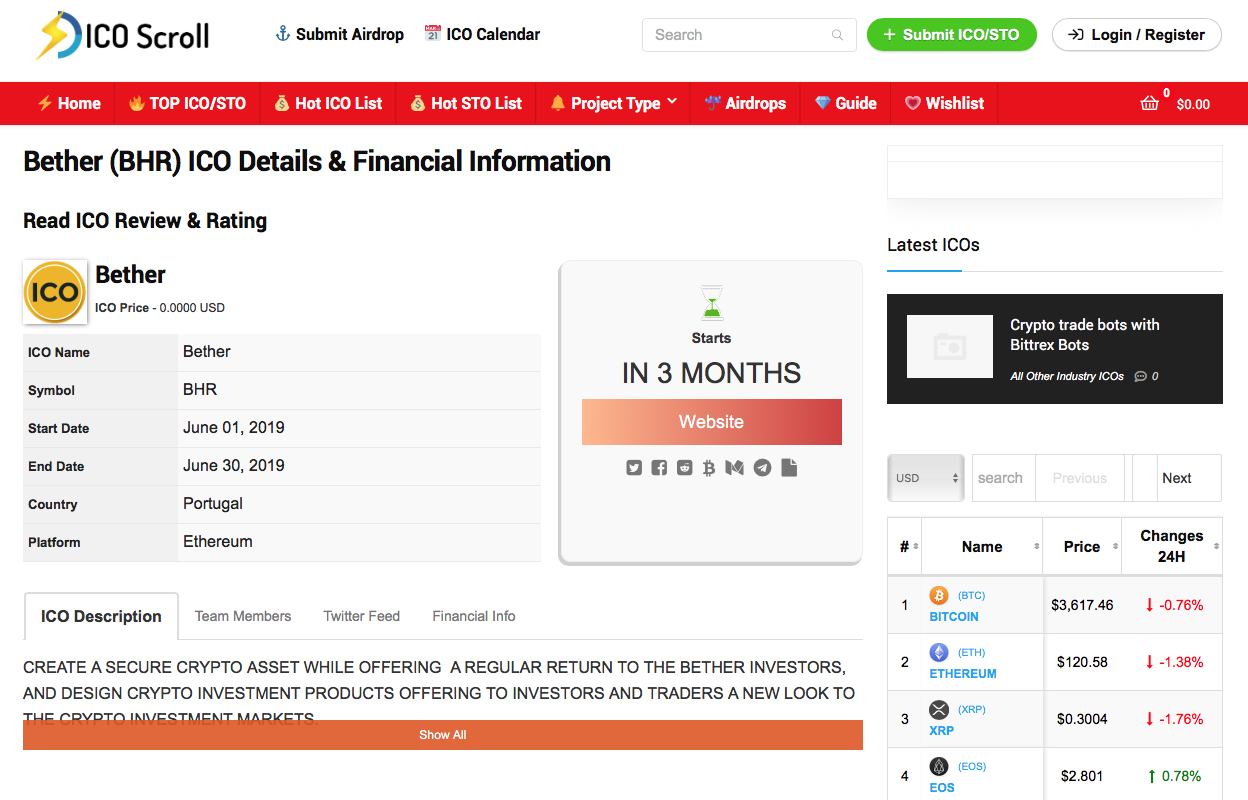Sort coin table by Changes 24H
Image resolution: width=1248 pixels, height=800 pixels.
pos(1172,546)
